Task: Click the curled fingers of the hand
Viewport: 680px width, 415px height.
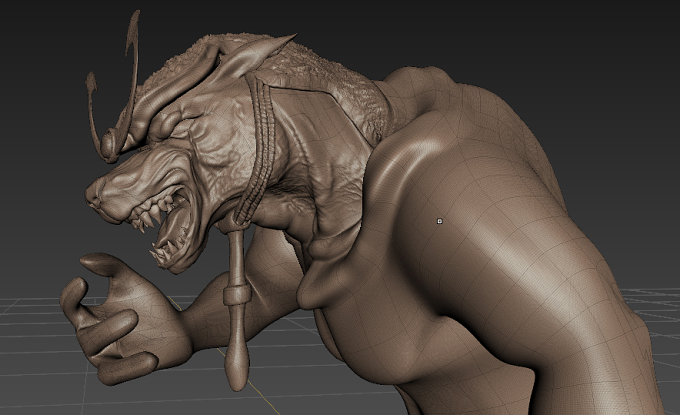Action: click(x=108, y=343)
